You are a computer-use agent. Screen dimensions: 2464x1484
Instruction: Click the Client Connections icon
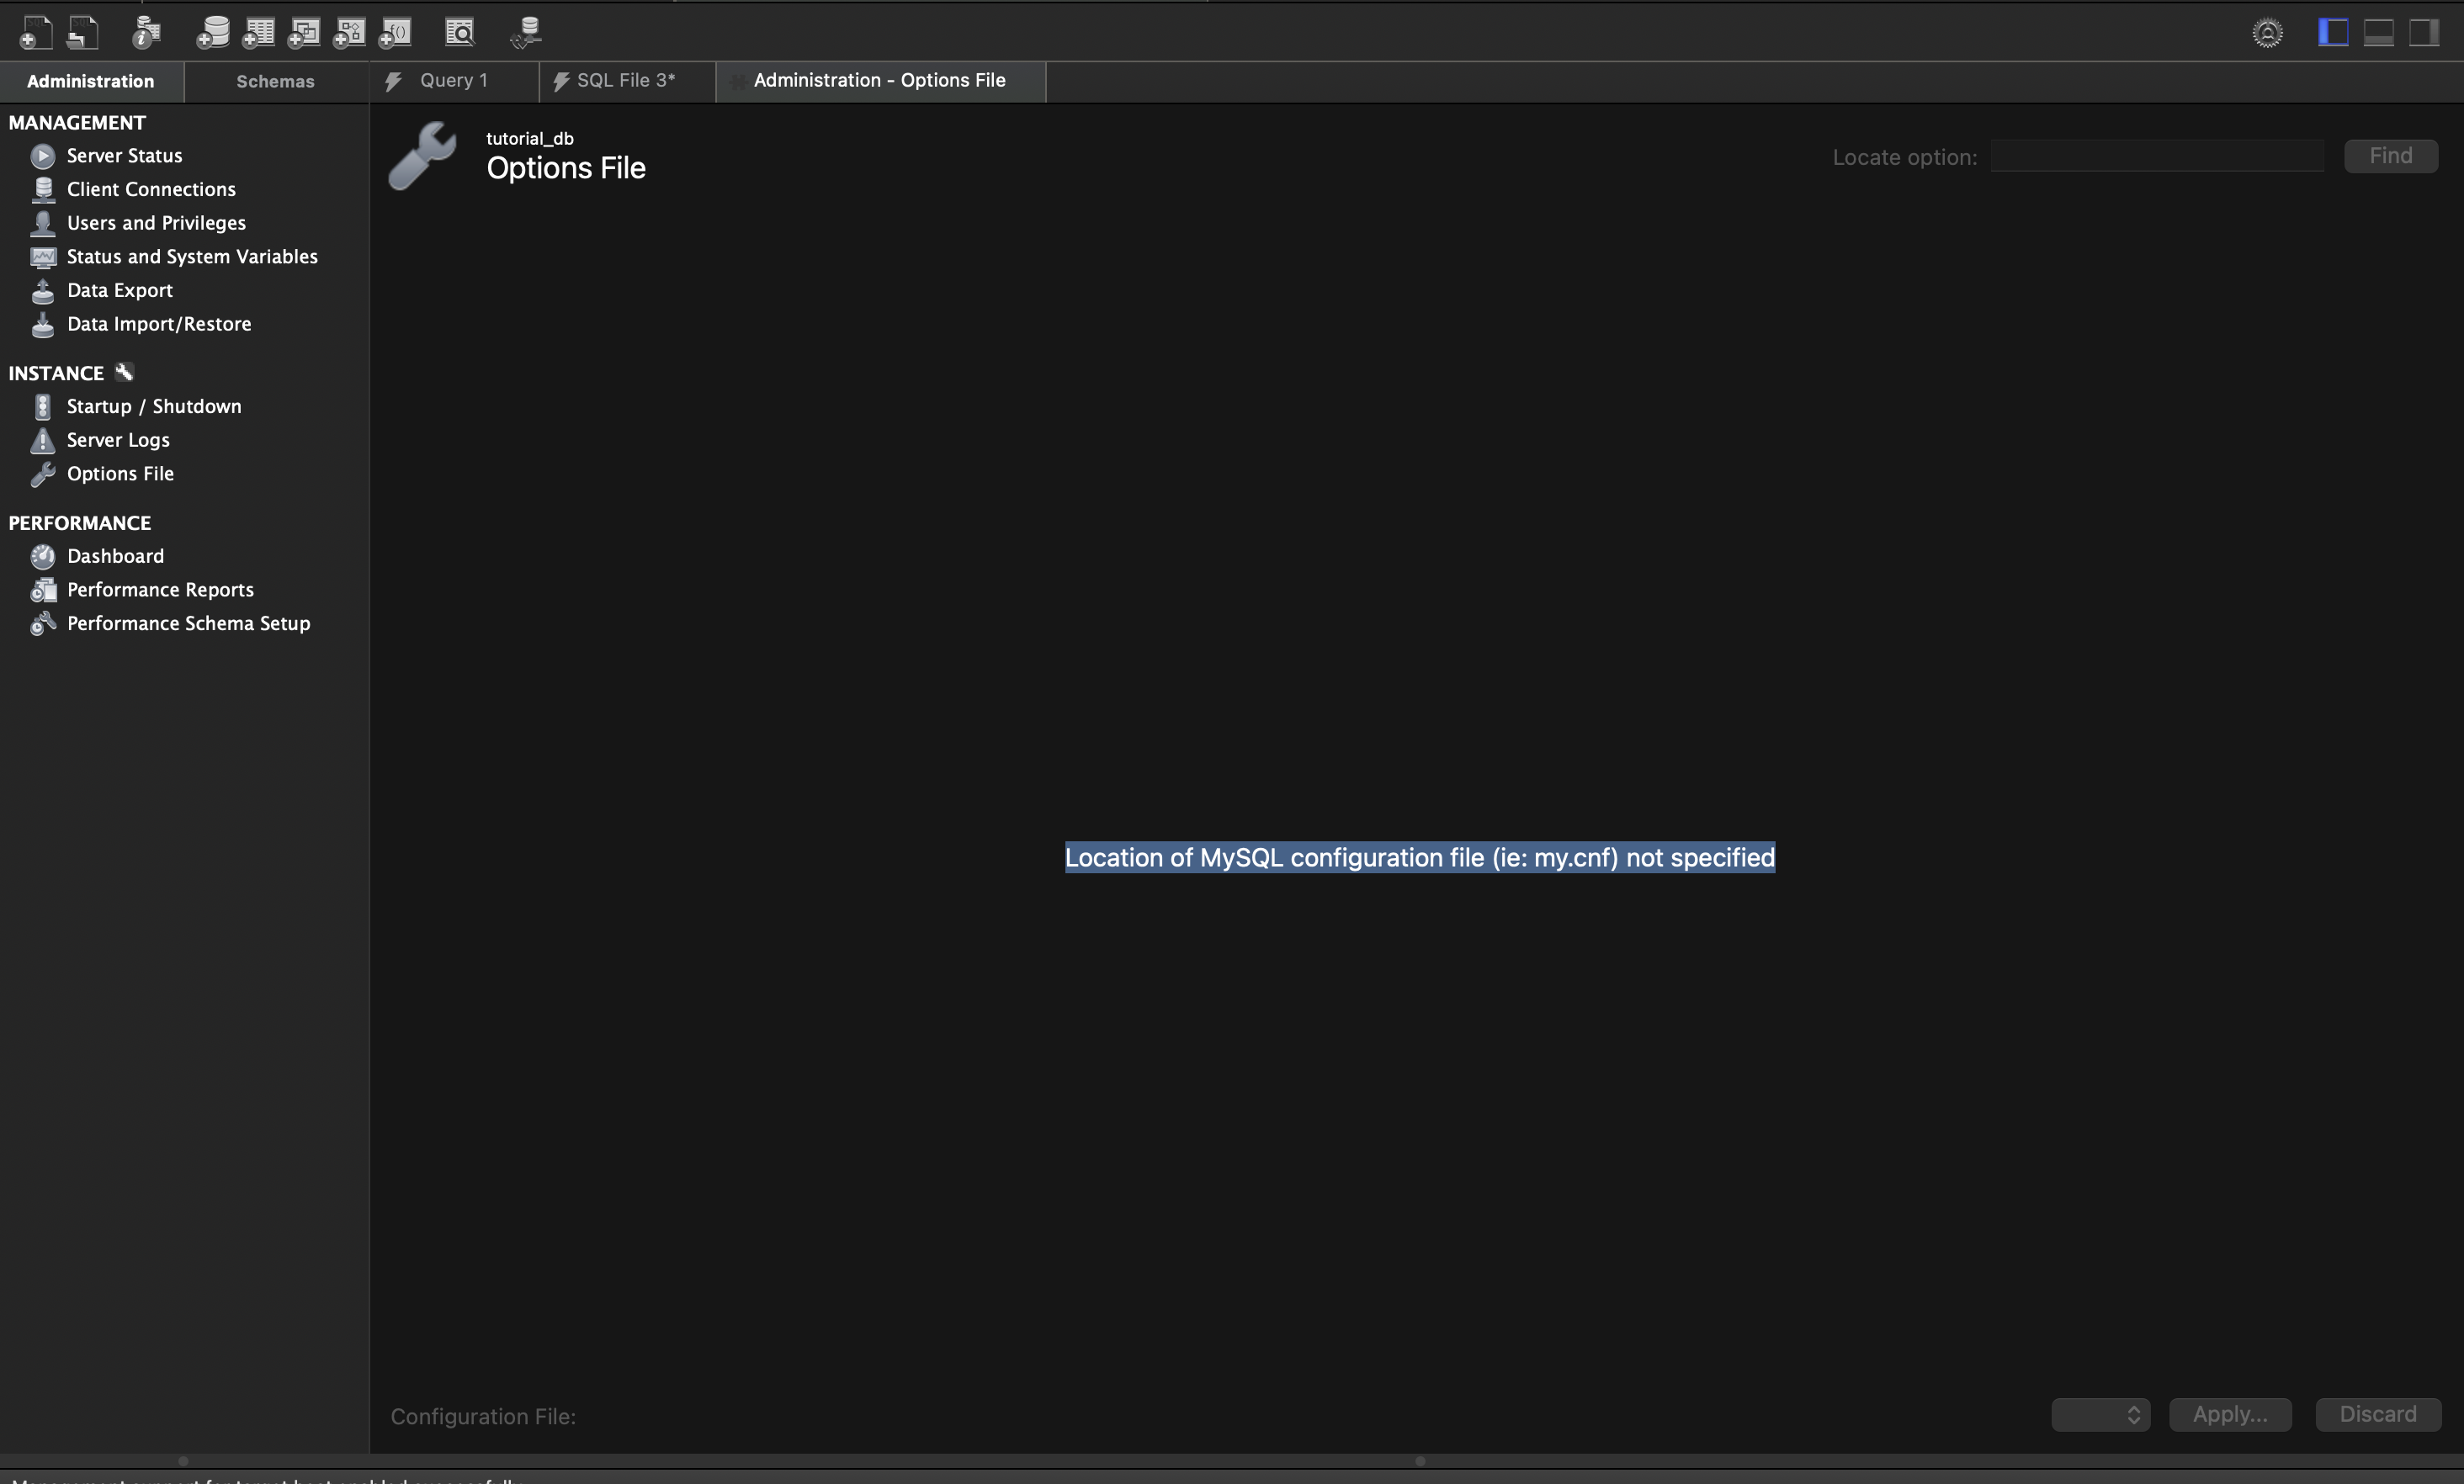(42, 190)
